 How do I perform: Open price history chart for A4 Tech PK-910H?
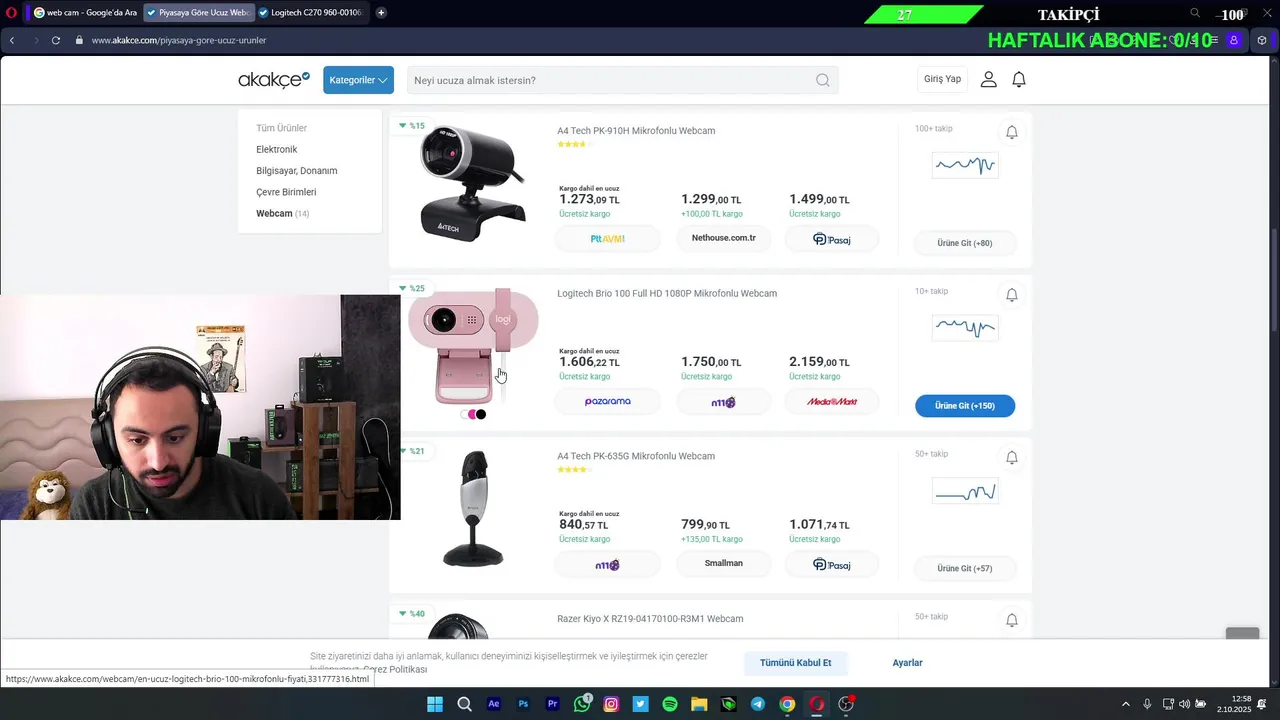[964, 165]
